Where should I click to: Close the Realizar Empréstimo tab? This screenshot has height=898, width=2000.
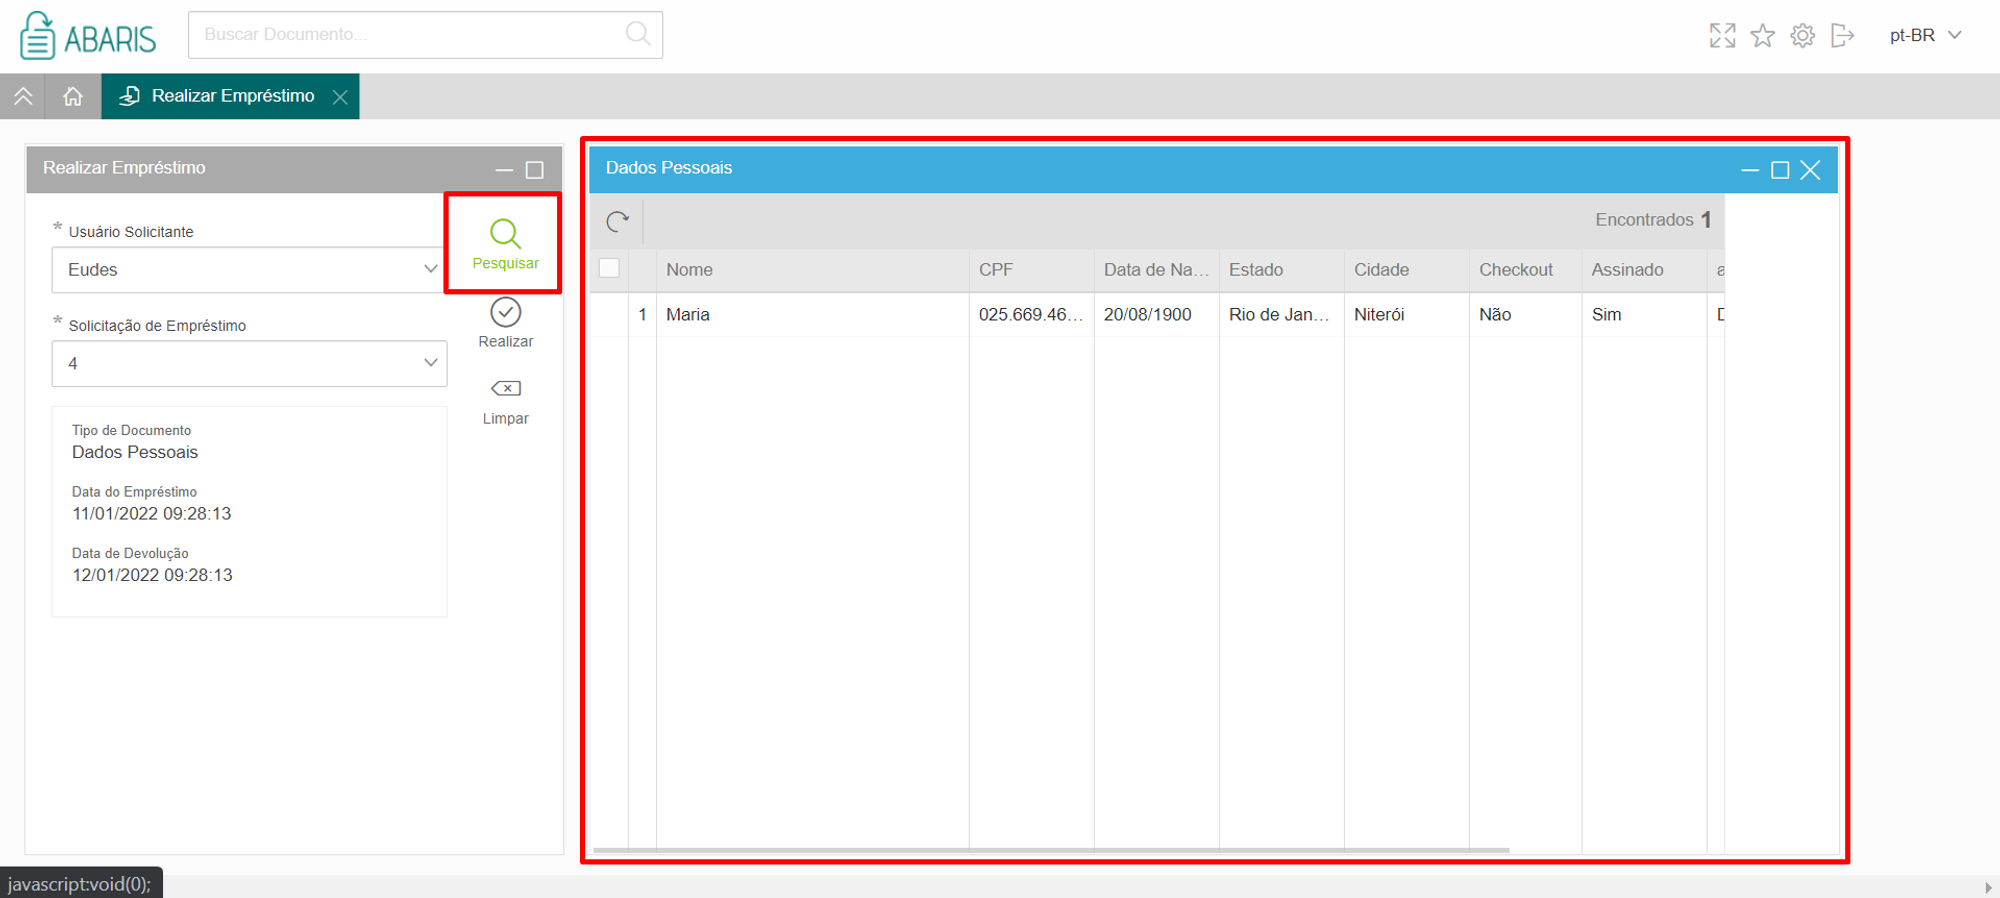click(340, 97)
